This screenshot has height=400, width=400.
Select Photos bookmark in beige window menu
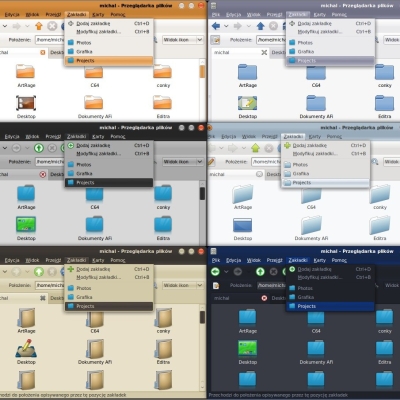coord(109,288)
